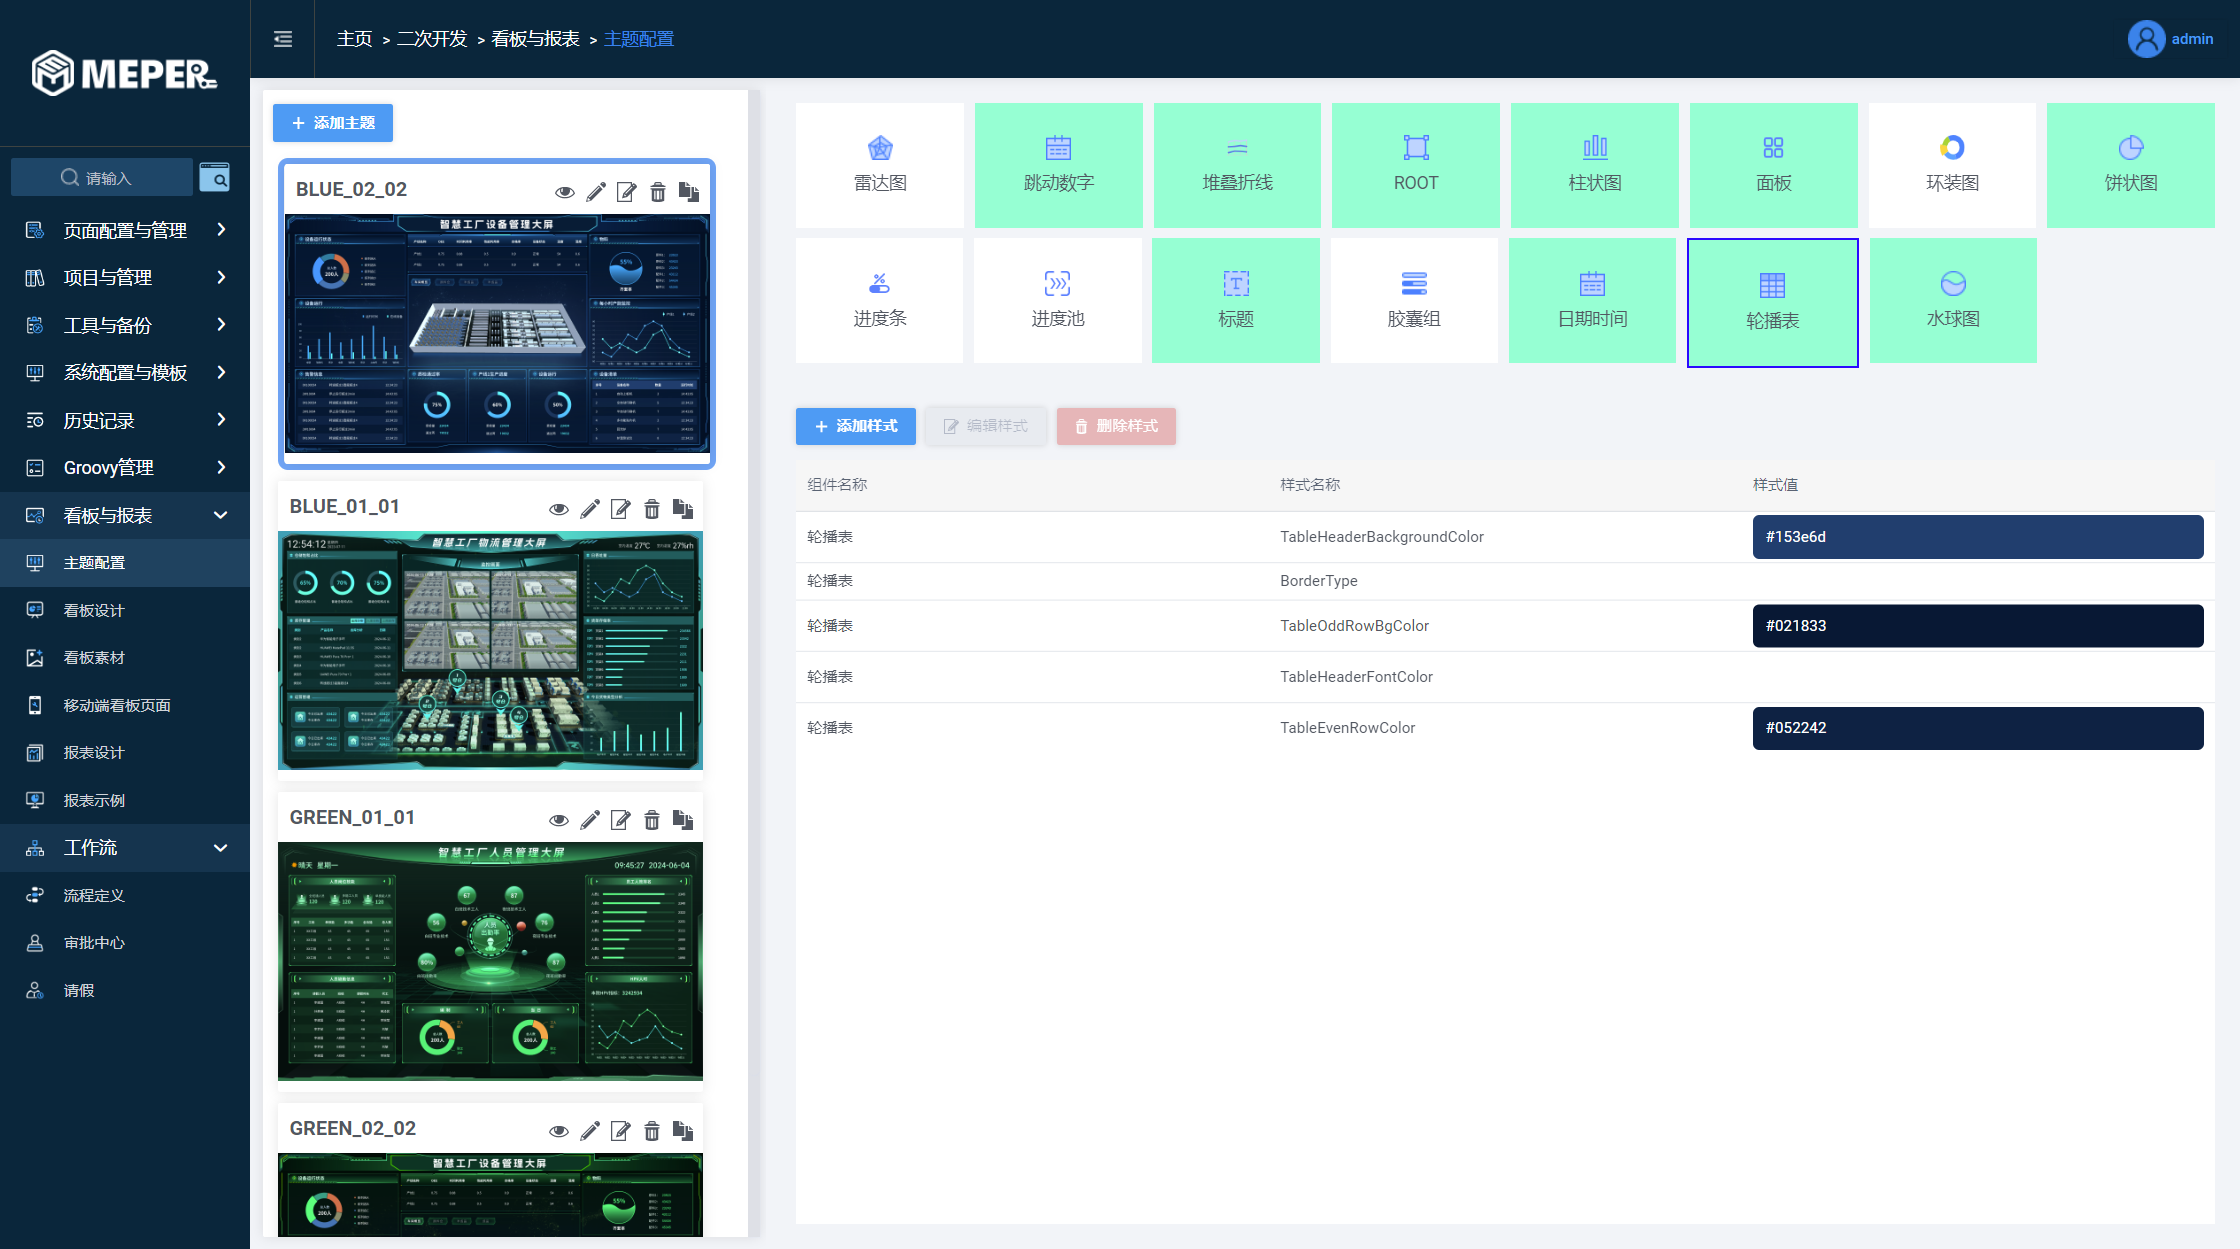Open the 主题配置 sidebar item
The height and width of the screenshot is (1249, 2240).
pyautogui.click(x=125, y=563)
